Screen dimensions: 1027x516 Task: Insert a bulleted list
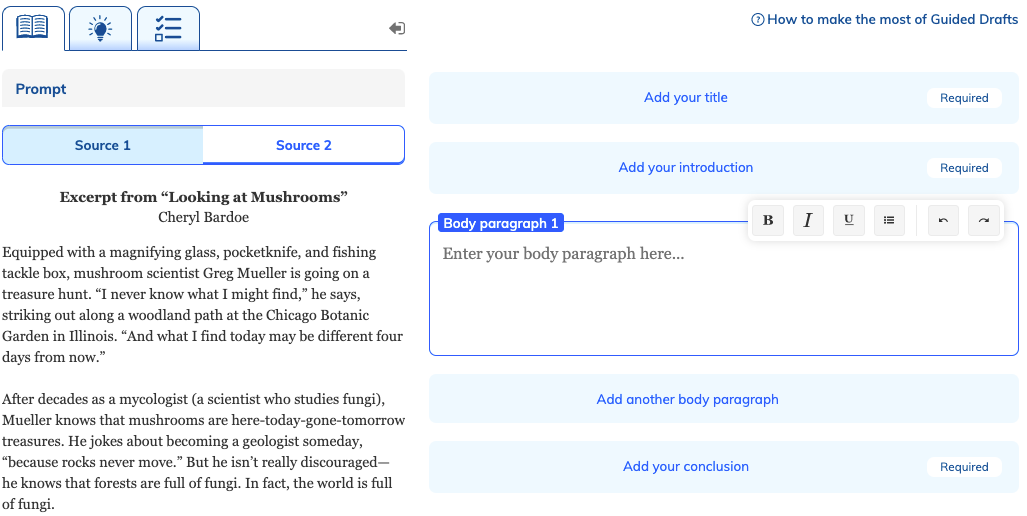coord(889,220)
